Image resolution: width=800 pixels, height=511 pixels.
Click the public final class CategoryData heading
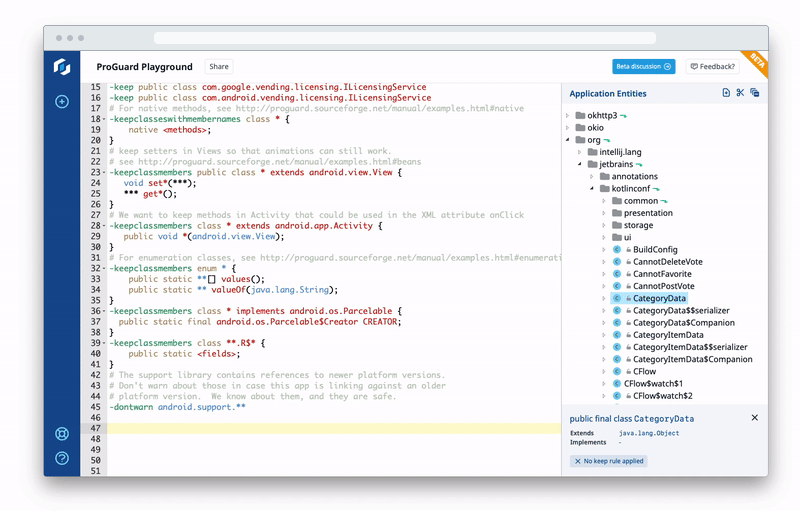632,419
